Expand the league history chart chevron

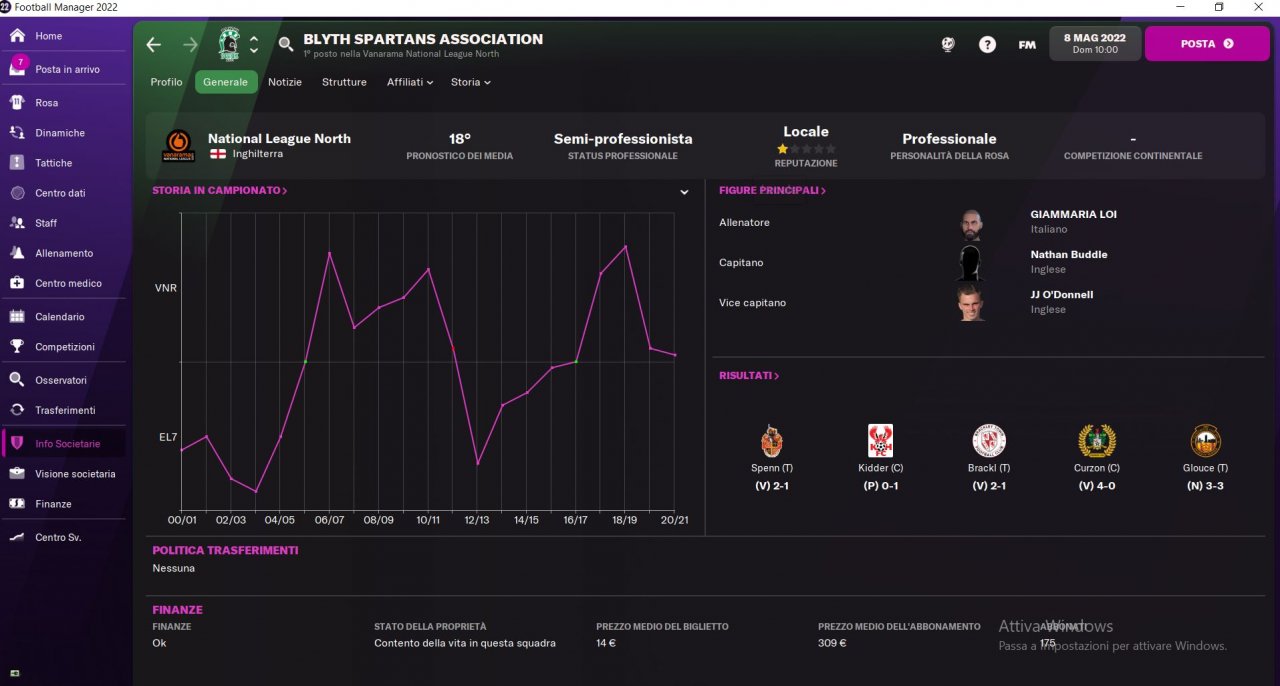tap(684, 192)
